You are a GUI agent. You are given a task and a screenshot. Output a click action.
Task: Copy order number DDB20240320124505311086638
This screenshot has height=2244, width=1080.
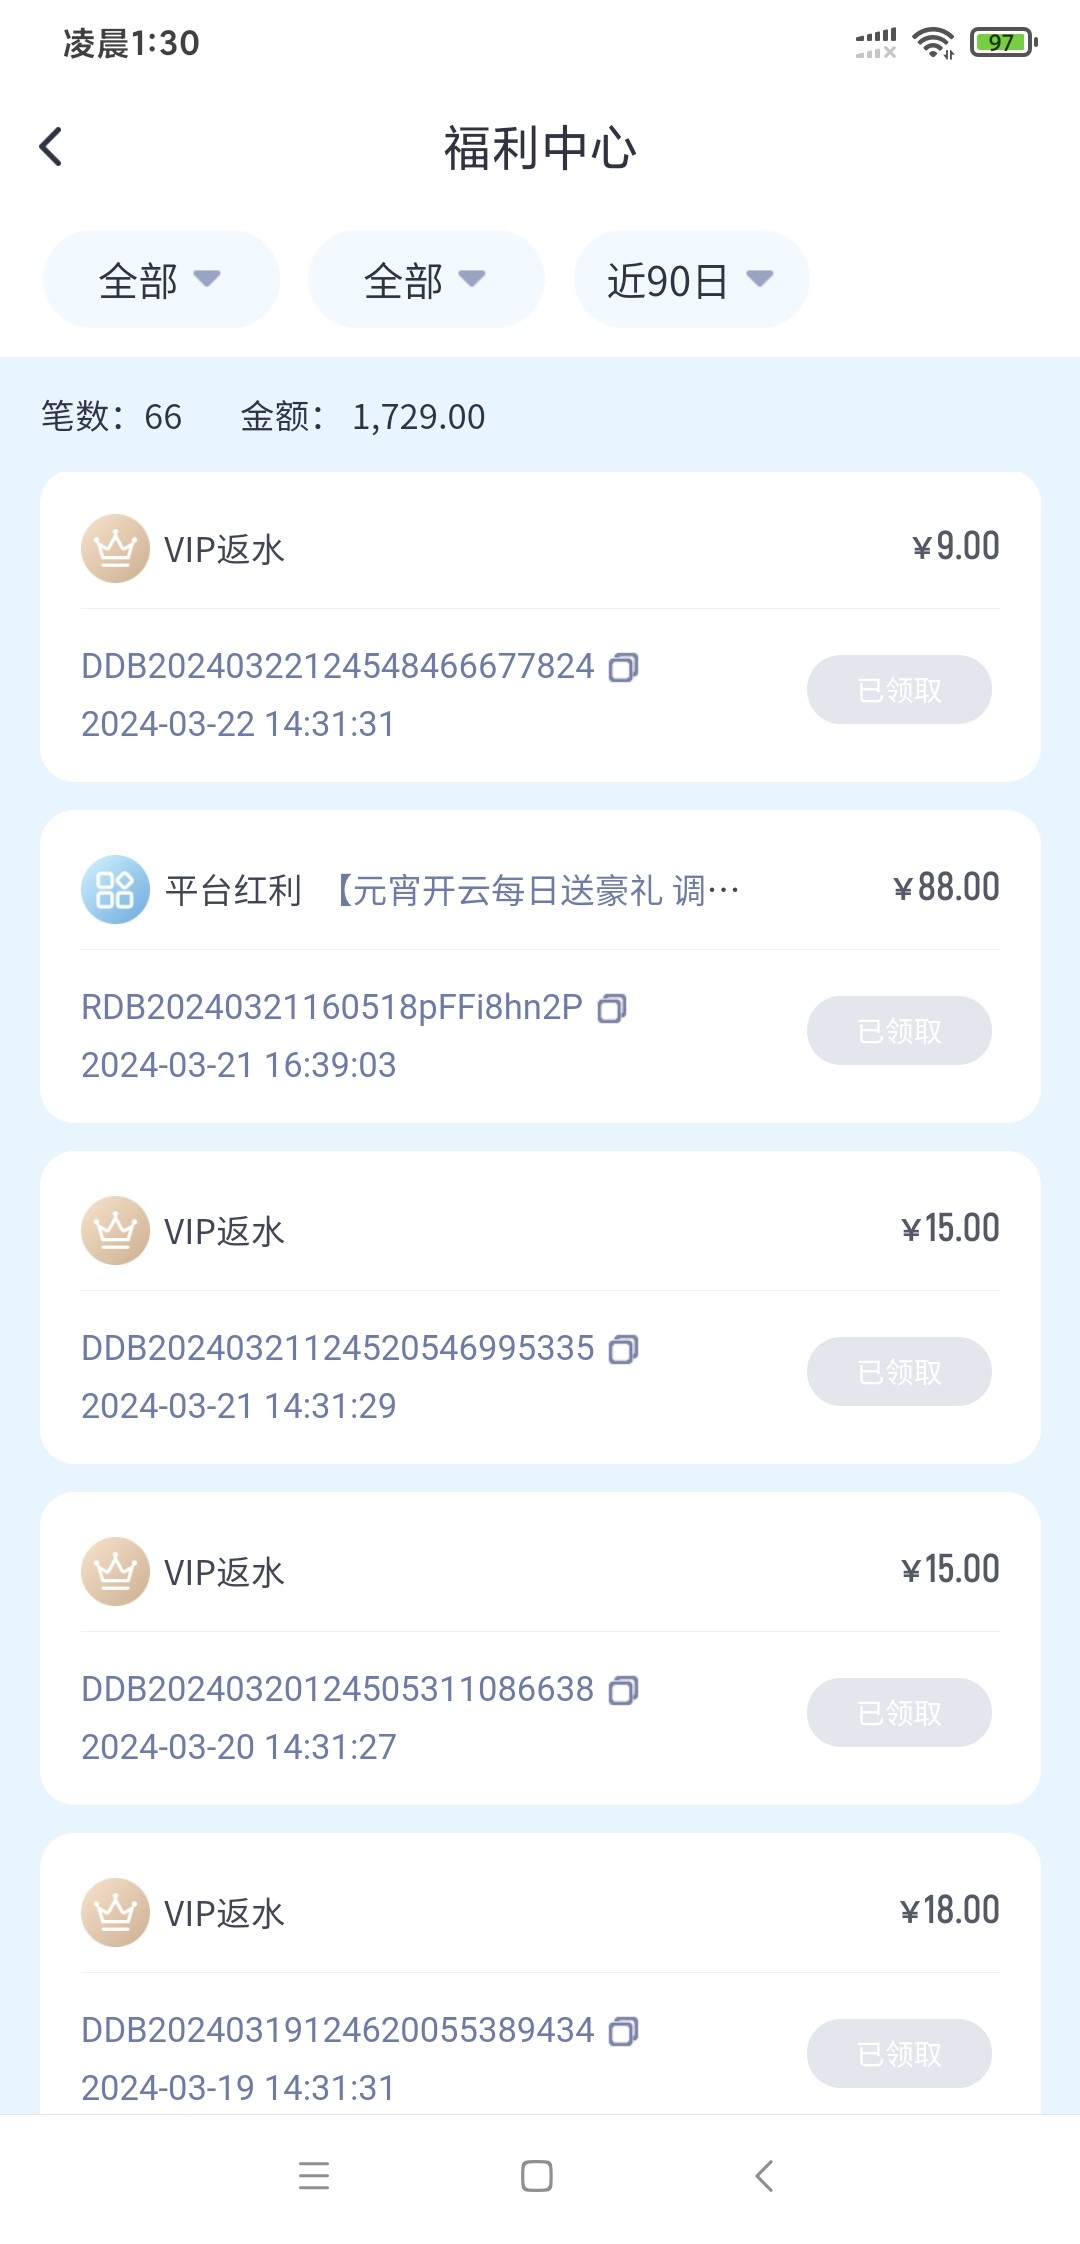click(x=624, y=1690)
